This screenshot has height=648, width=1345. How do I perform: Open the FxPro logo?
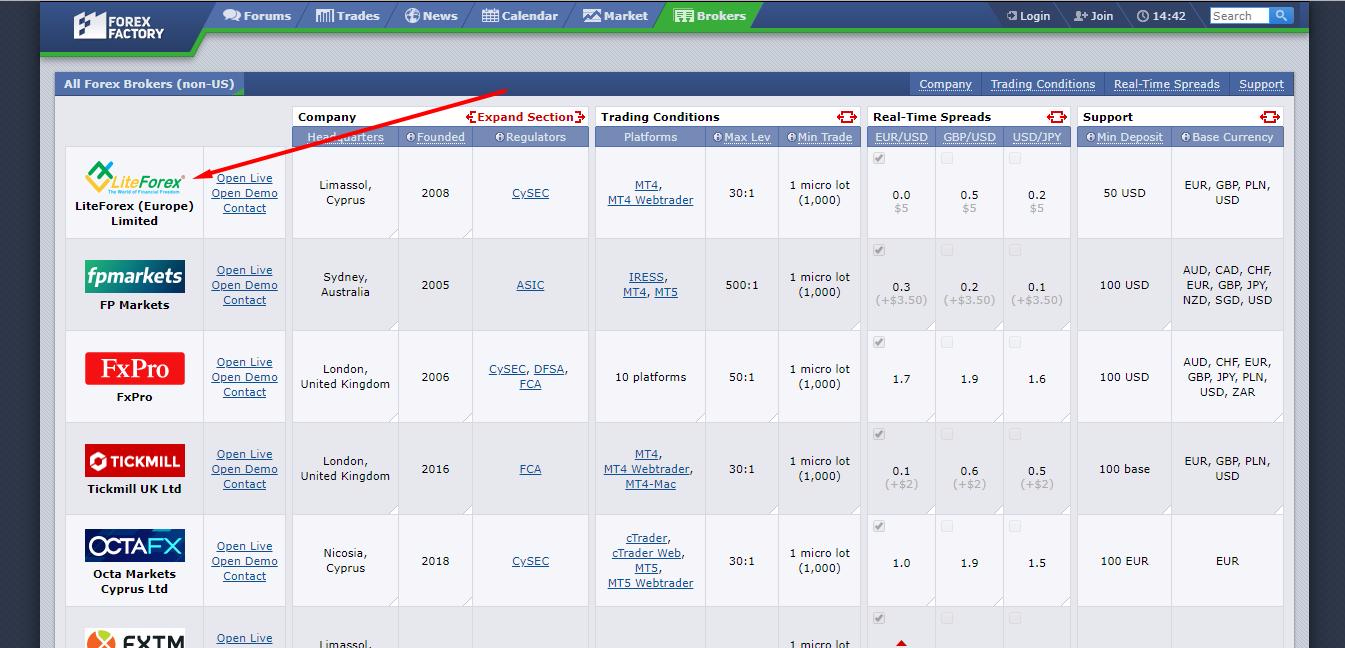point(134,368)
